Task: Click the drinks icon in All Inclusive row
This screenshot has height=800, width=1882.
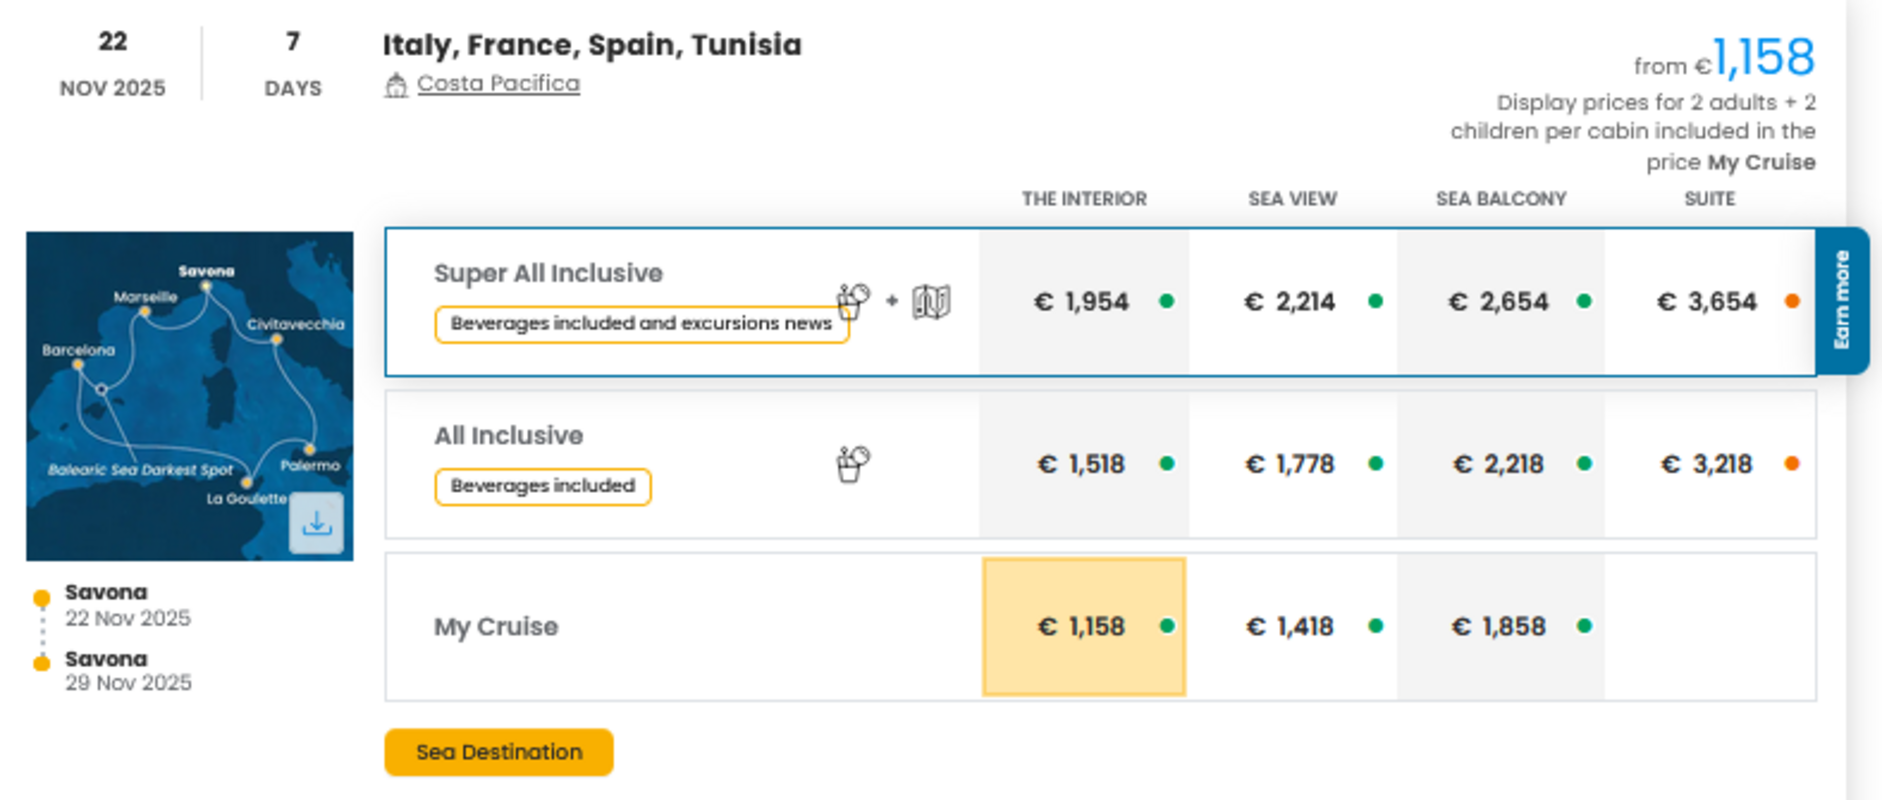Action: (x=853, y=463)
